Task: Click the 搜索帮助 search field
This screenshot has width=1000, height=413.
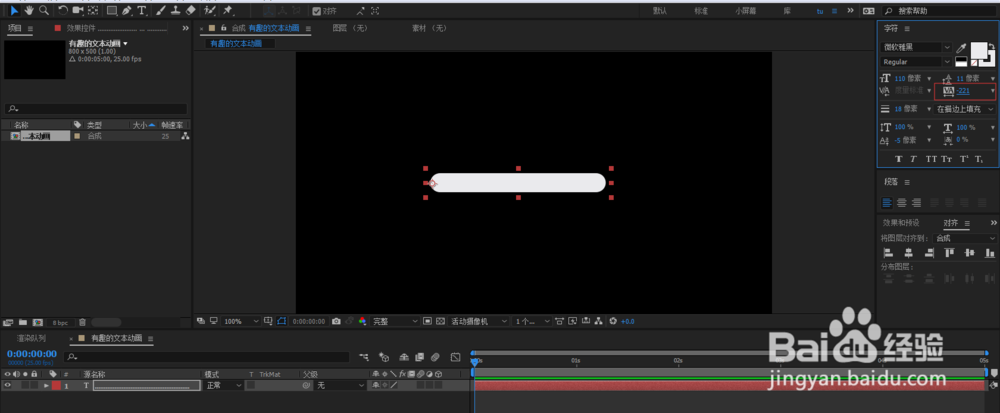Action: click(938, 11)
